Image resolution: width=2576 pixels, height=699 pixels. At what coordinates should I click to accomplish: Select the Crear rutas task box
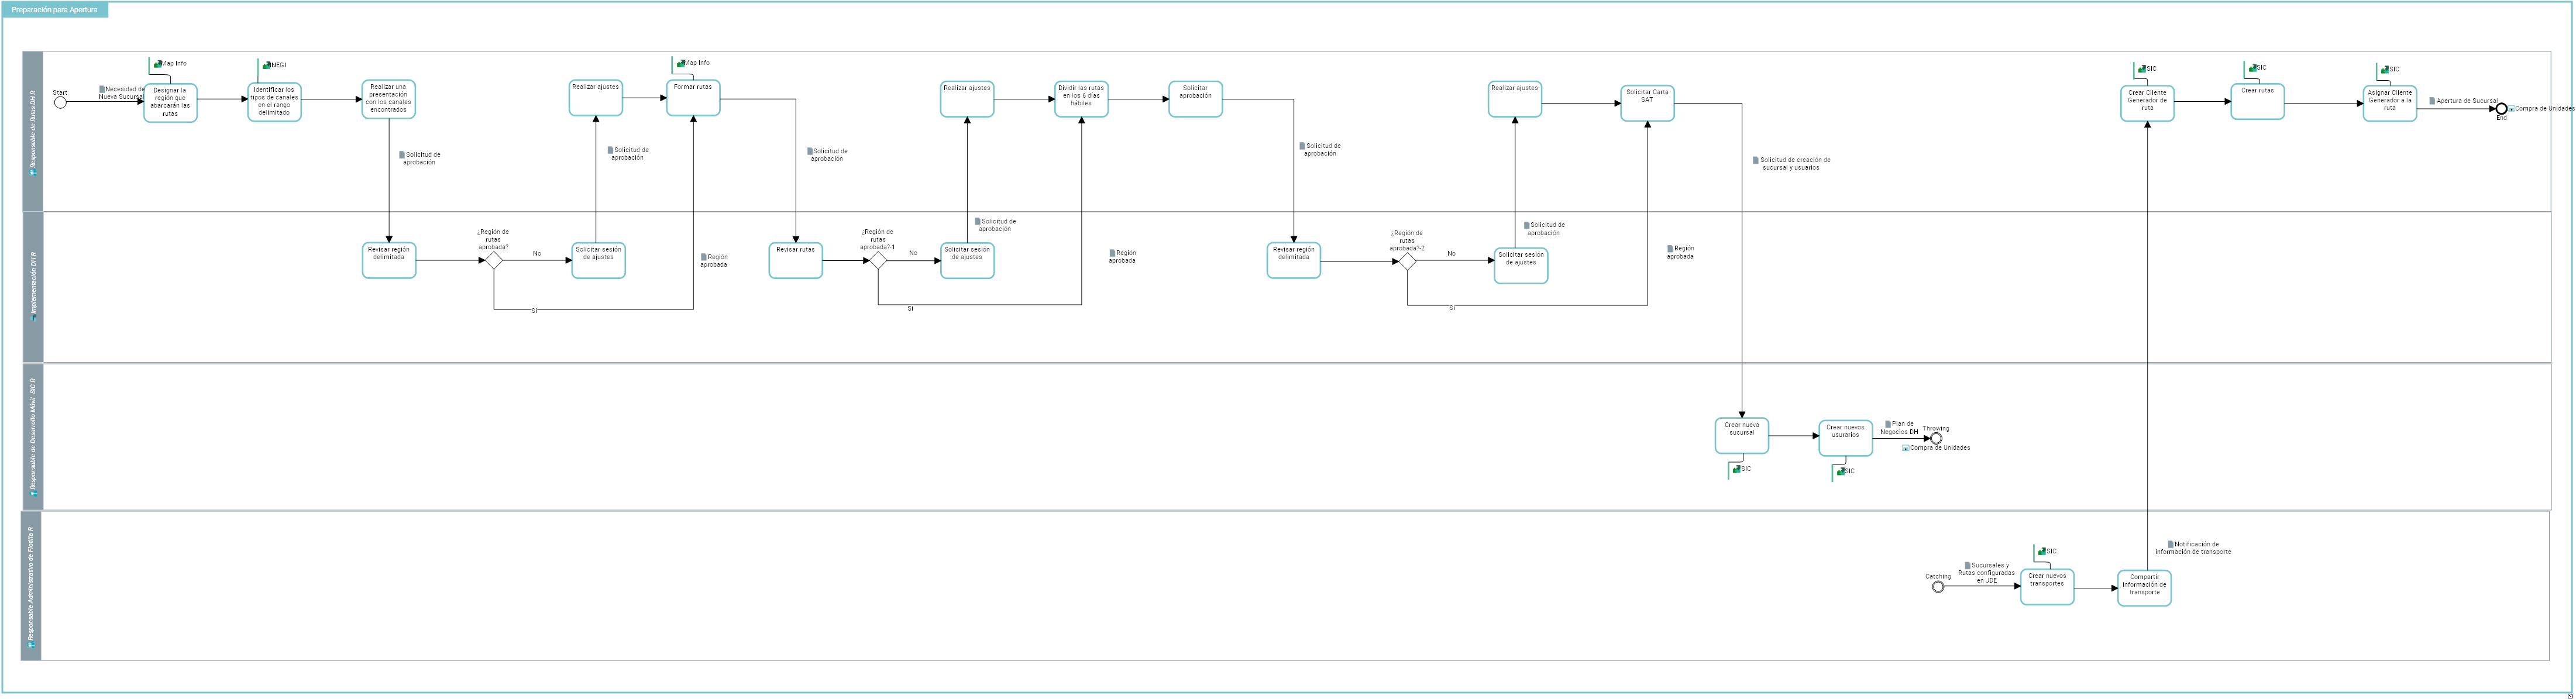tap(2257, 101)
